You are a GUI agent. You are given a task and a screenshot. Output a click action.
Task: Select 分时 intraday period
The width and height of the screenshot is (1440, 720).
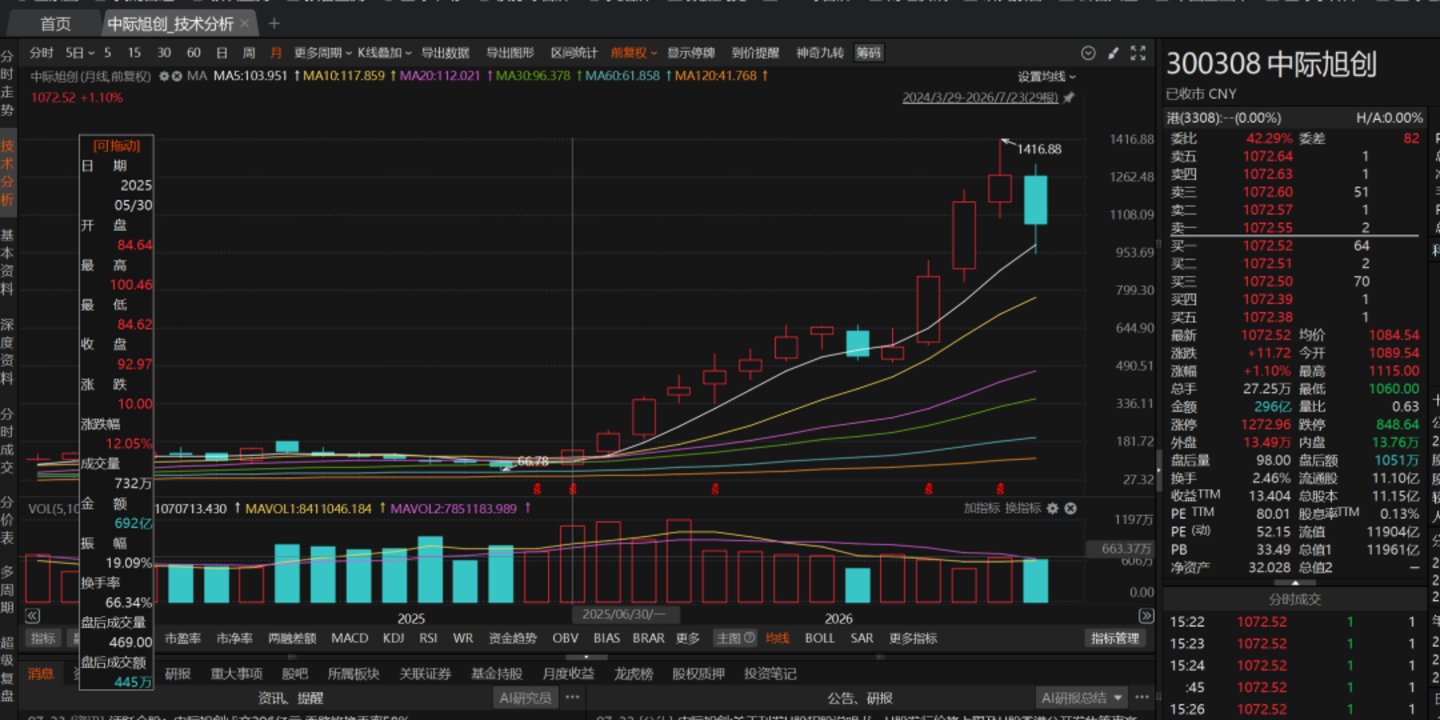click(x=41, y=53)
